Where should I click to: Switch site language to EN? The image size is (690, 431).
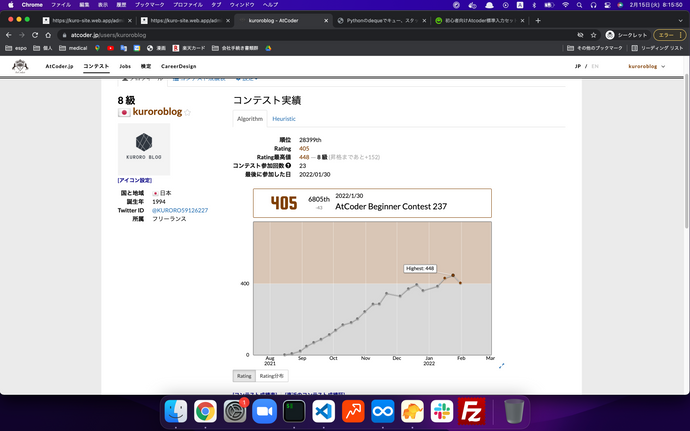point(595,66)
